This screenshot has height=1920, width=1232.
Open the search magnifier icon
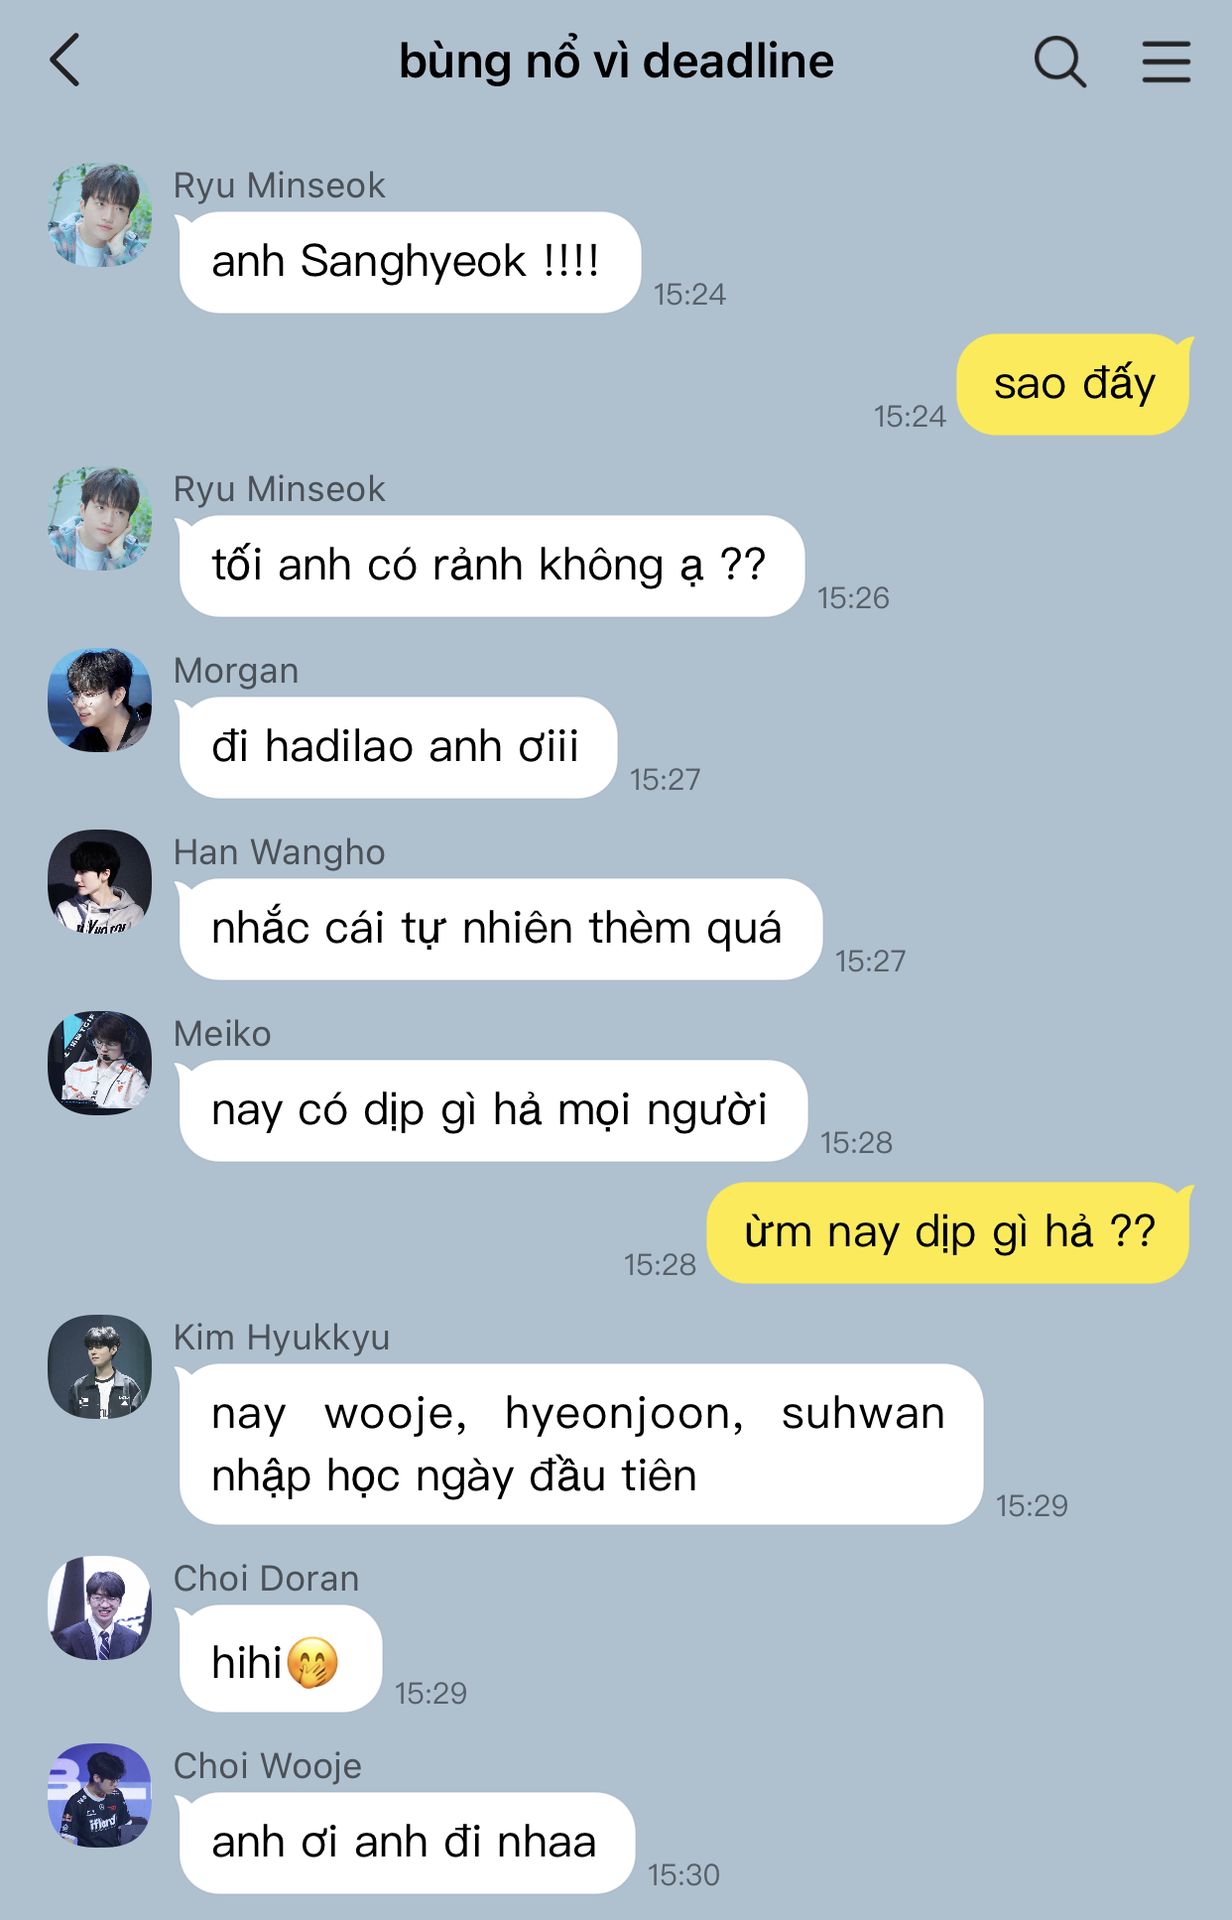click(x=1060, y=62)
